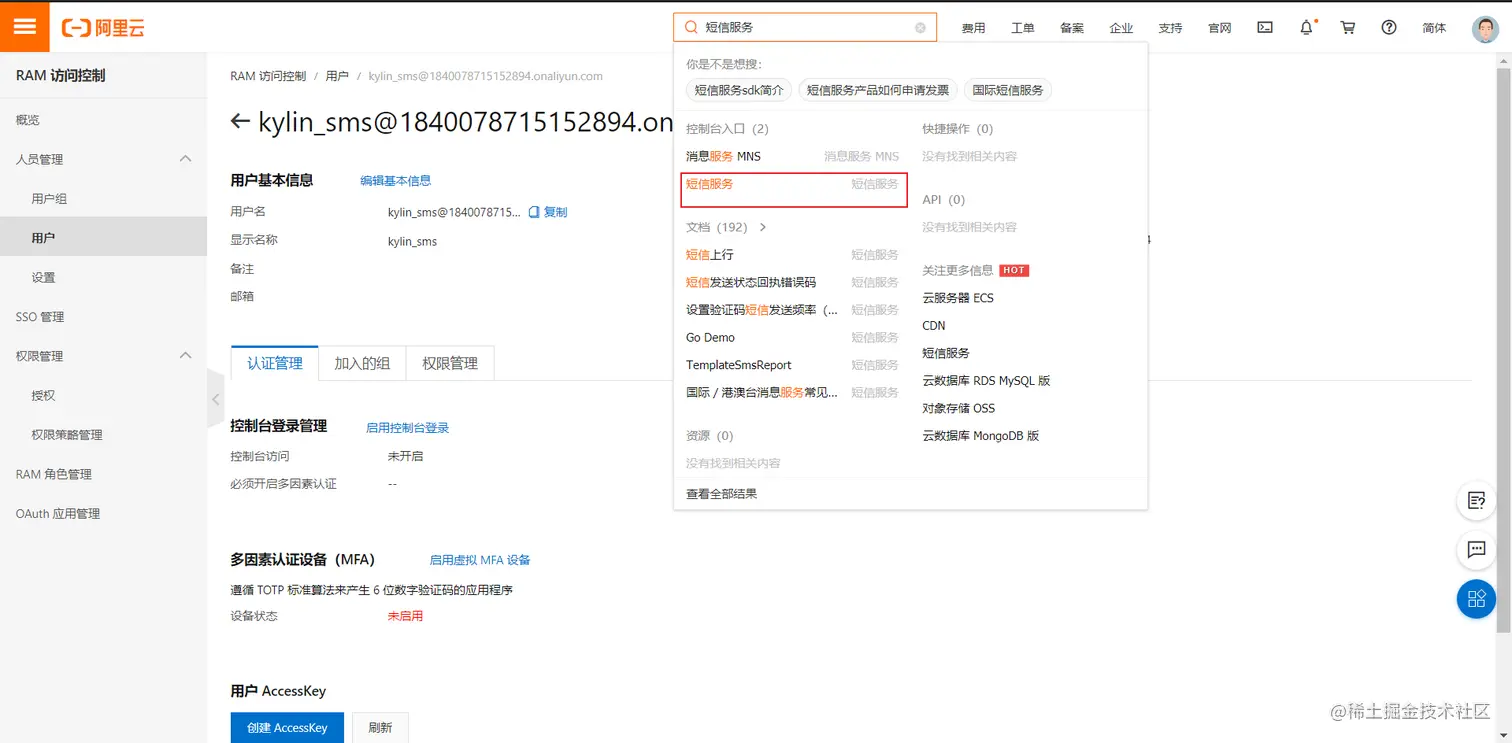Expand the 文档 (192) results
The width and height of the screenshot is (1512, 743).
click(763, 227)
